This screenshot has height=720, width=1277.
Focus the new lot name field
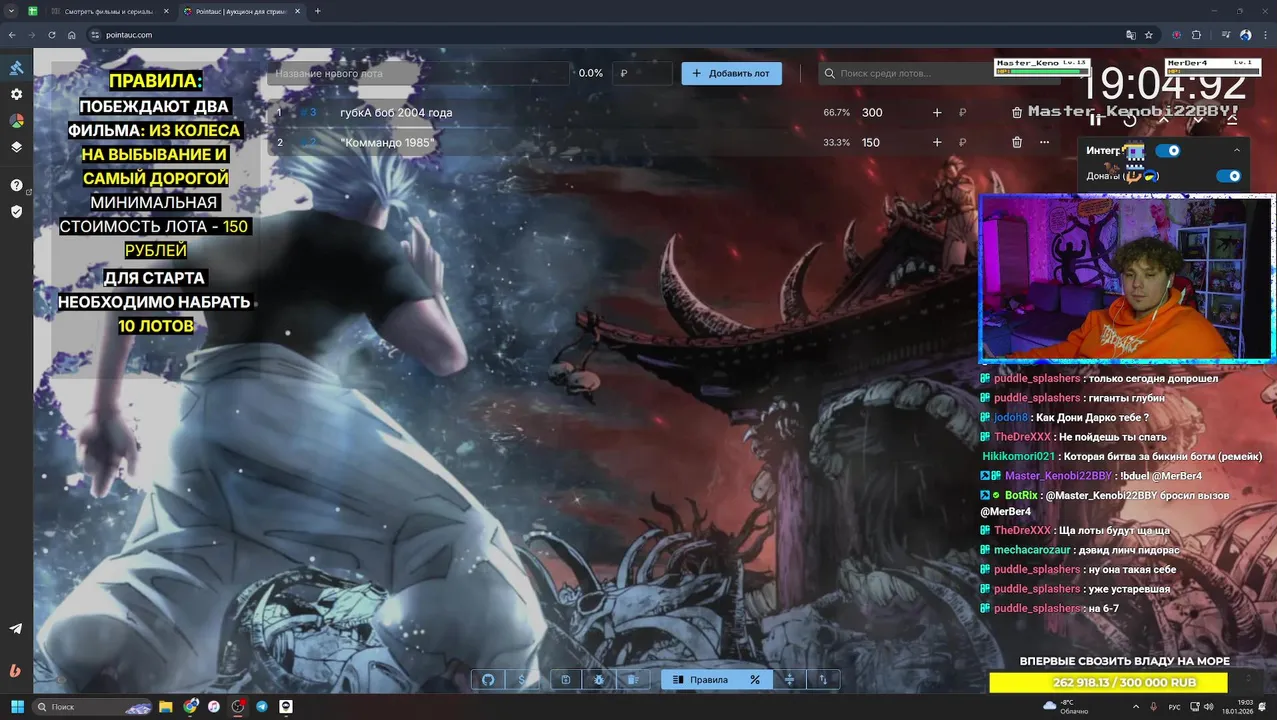point(419,73)
